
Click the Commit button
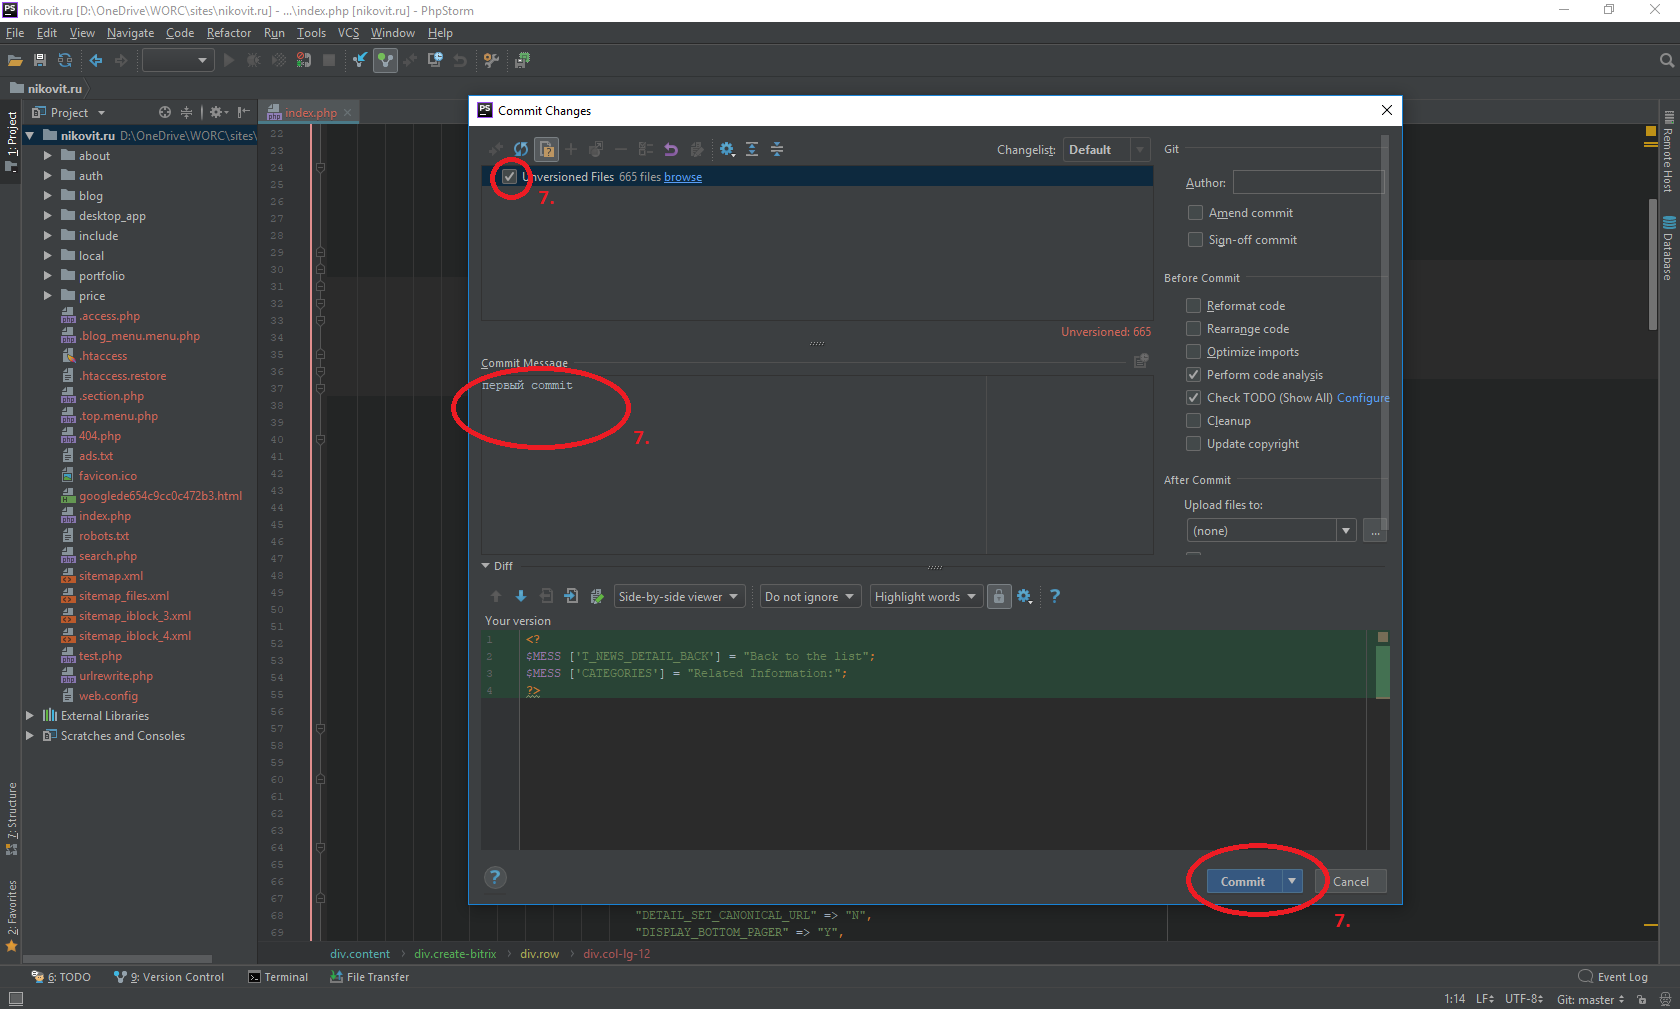coord(1243,881)
